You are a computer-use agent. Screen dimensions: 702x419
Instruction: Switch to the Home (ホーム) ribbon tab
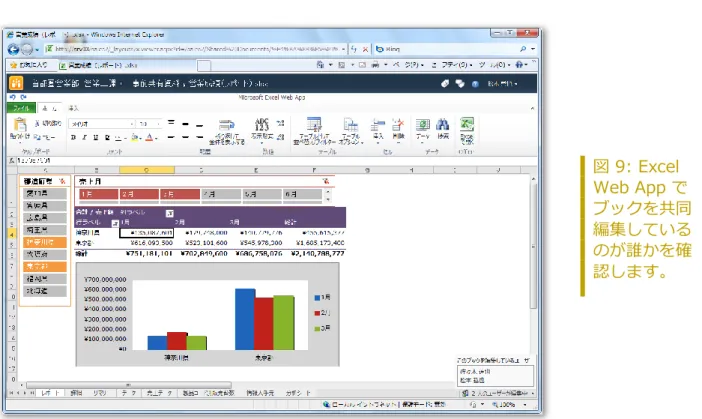pos(50,108)
